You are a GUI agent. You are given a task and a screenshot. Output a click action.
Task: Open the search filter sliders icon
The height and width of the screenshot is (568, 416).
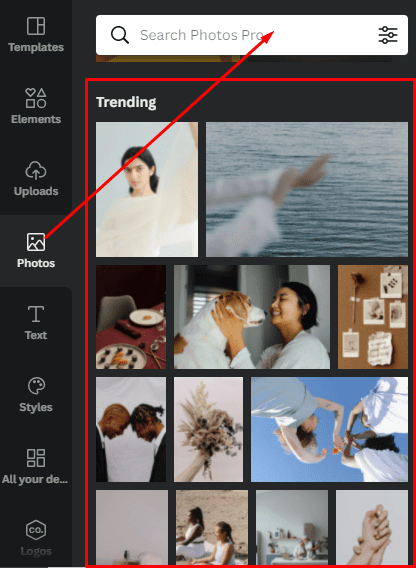(x=388, y=35)
